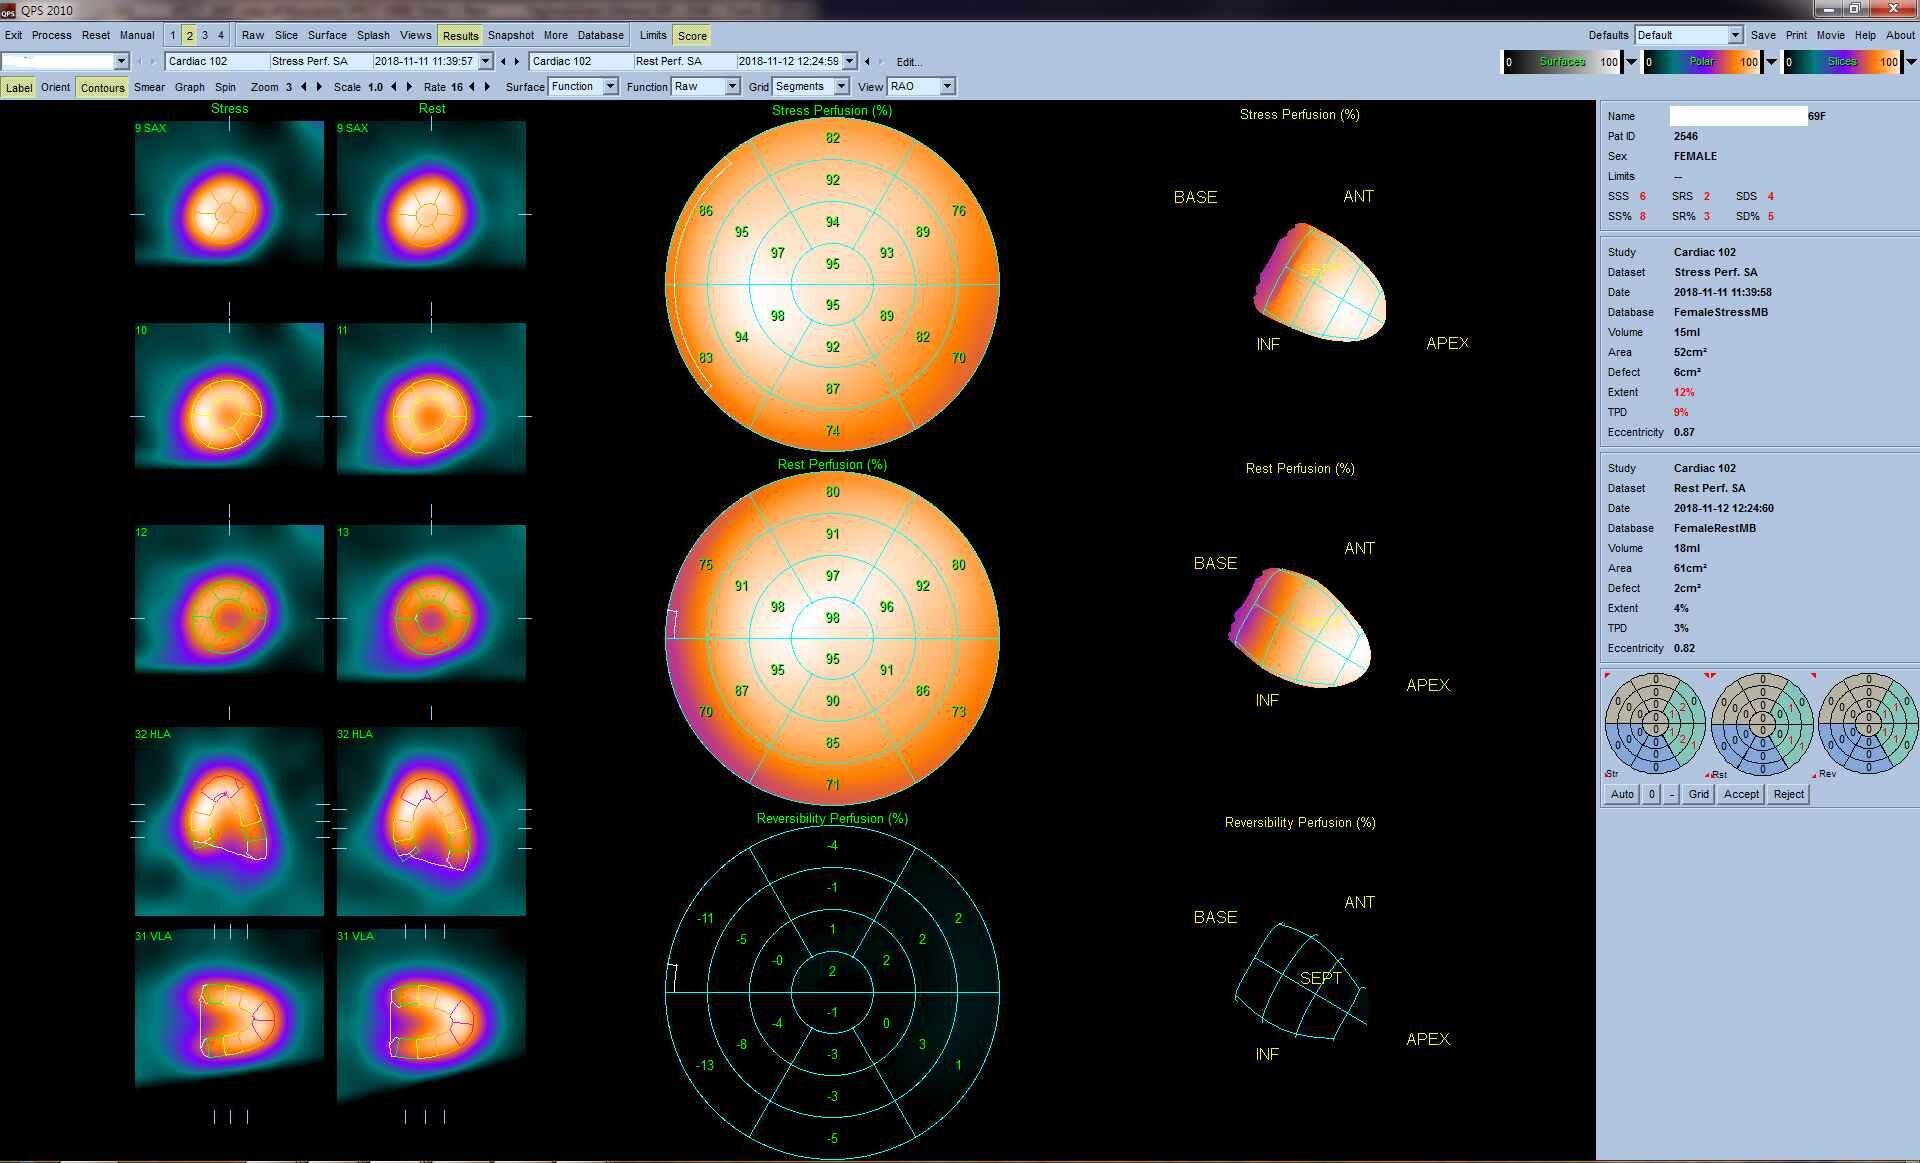Decrease the Scale value with left arrow
The width and height of the screenshot is (1920, 1163).
[x=394, y=87]
